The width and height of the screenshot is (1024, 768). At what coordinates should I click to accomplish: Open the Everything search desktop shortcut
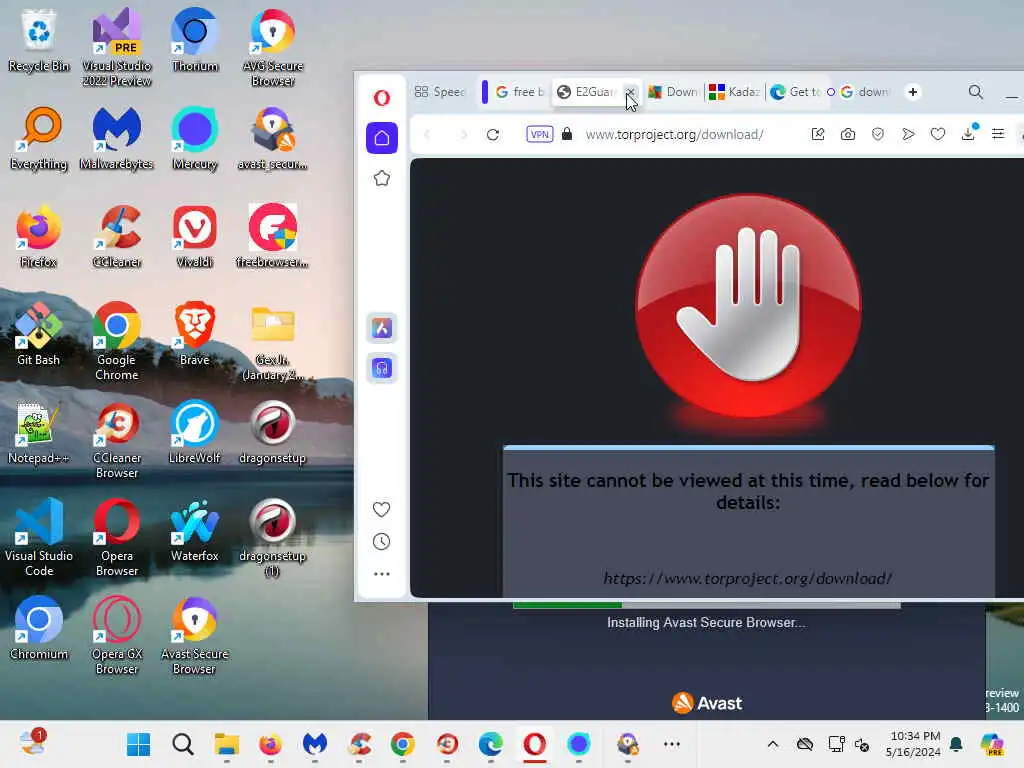point(39,138)
